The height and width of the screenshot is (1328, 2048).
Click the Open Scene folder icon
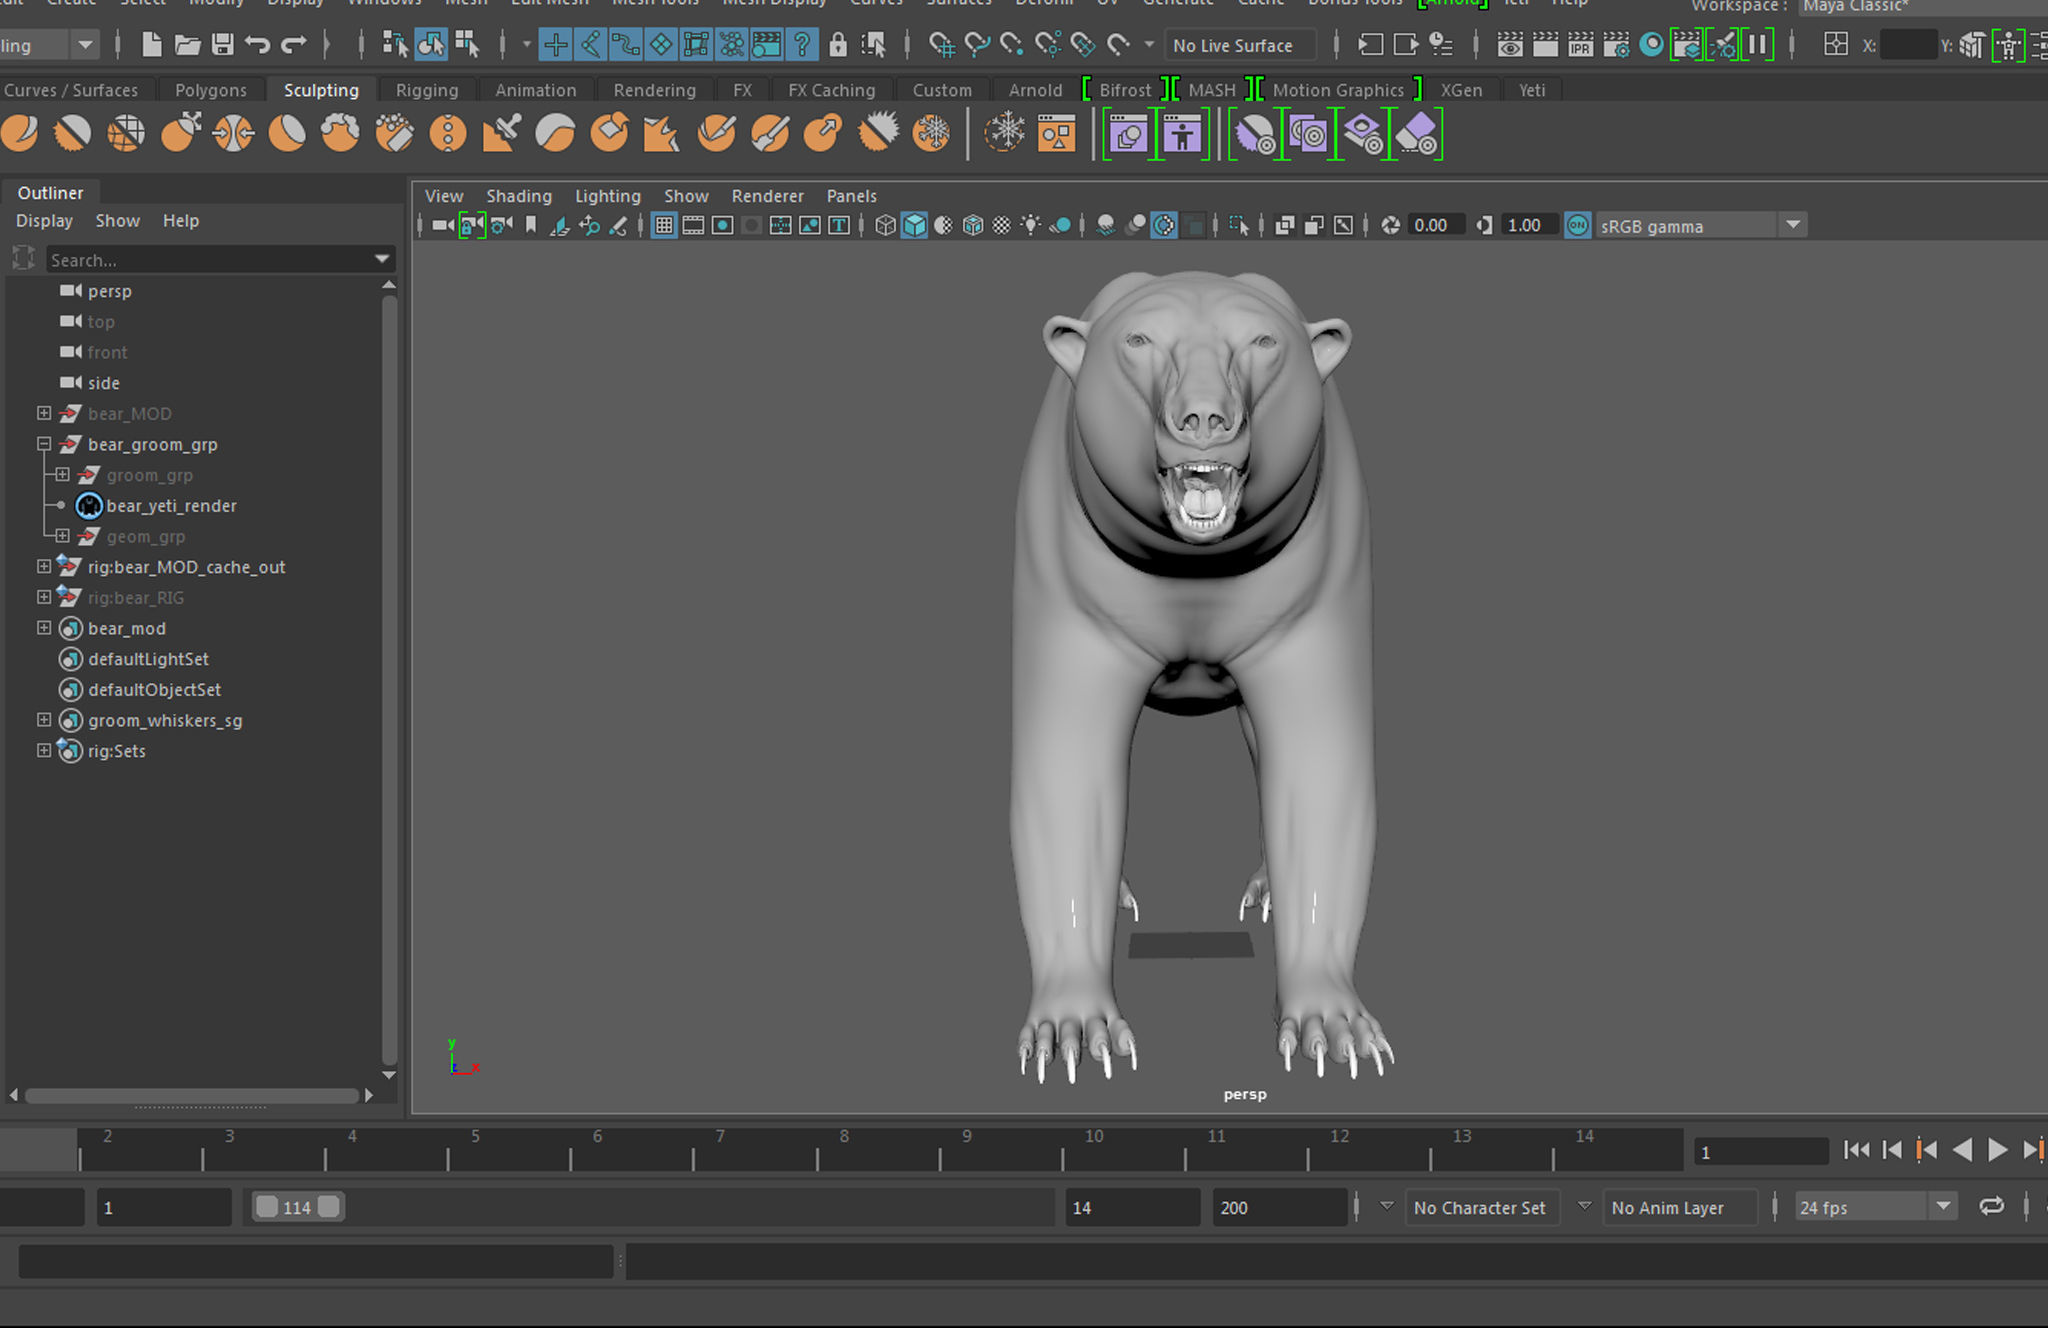pos(187,44)
